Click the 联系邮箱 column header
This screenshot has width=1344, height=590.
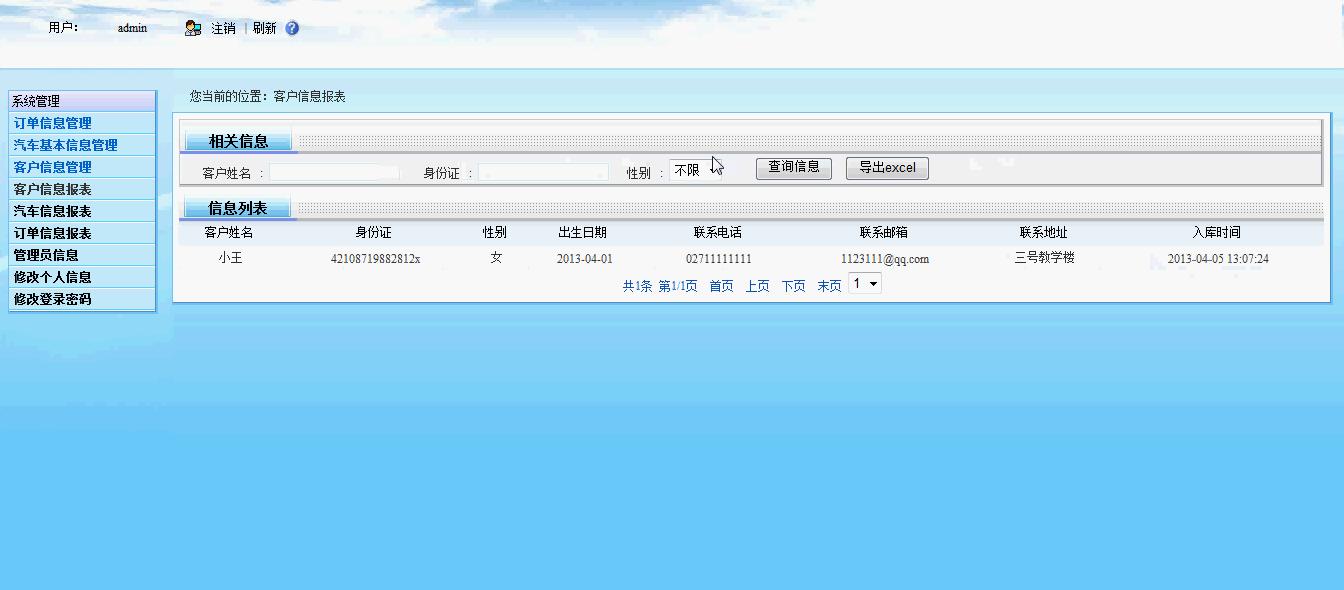click(x=884, y=232)
